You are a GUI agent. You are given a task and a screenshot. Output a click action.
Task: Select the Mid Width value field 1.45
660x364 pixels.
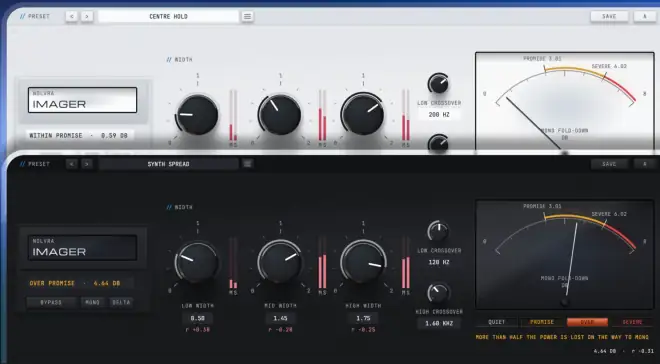280,319
